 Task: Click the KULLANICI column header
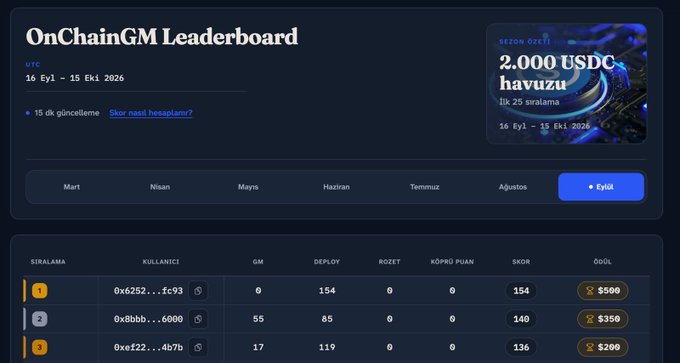(x=161, y=262)
